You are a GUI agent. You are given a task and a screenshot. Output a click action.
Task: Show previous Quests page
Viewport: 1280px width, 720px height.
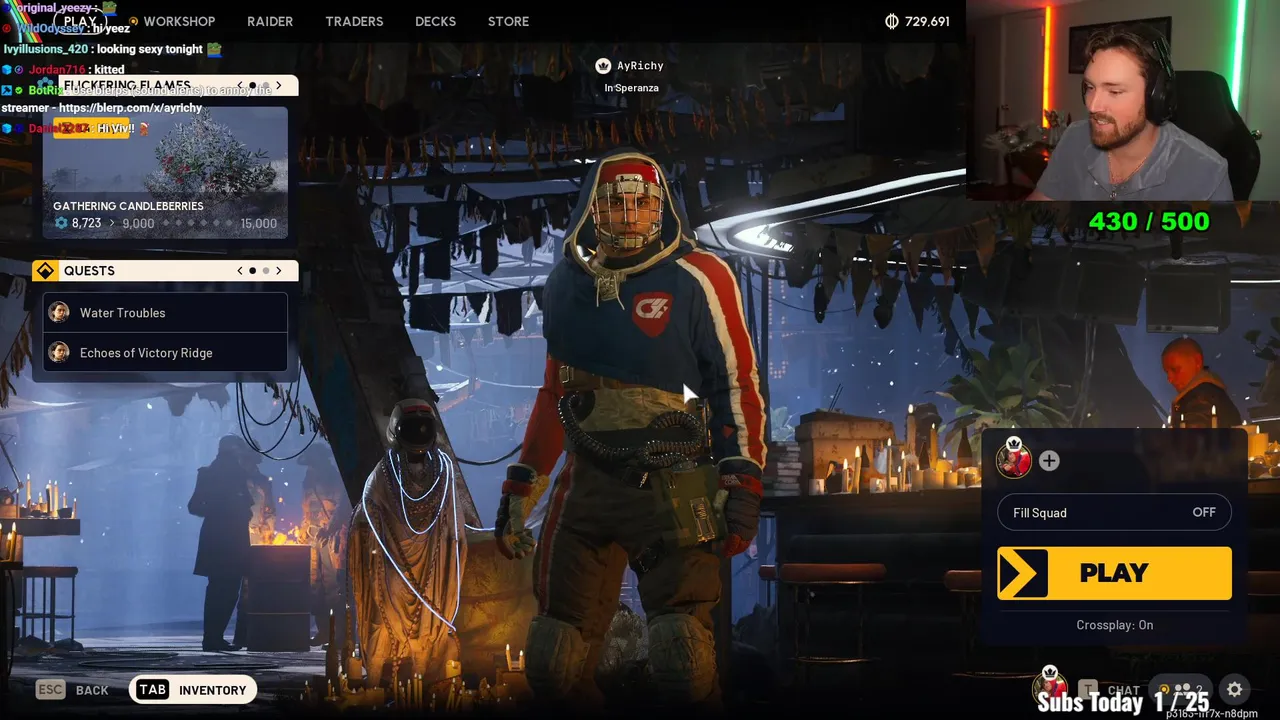(x=240, y=271)
